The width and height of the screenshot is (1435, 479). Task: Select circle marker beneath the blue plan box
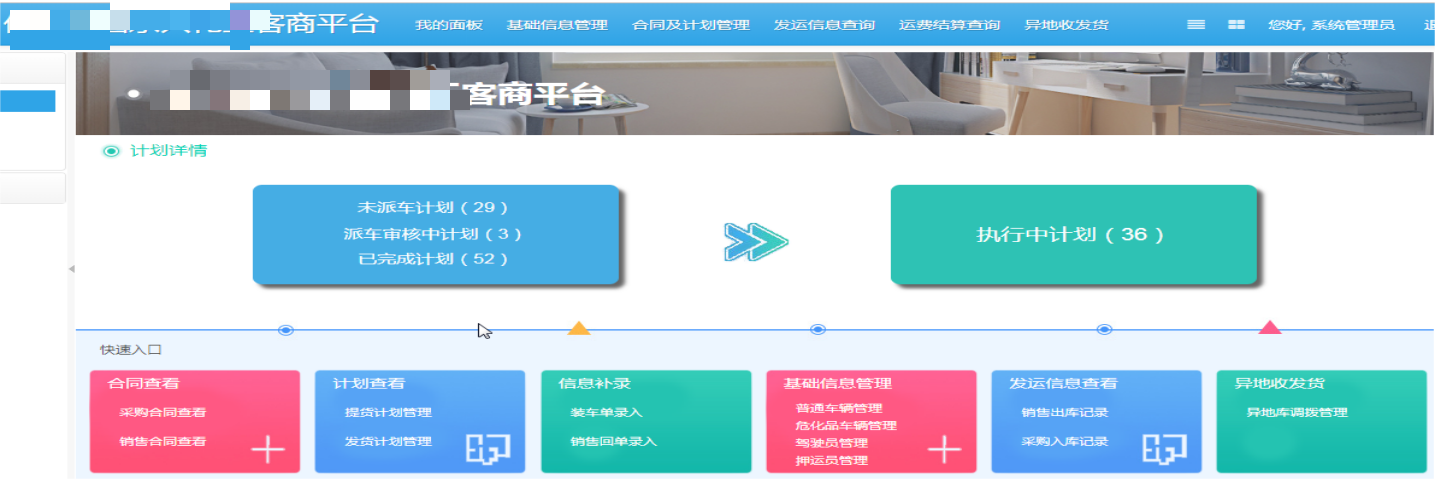coord(286,330)
